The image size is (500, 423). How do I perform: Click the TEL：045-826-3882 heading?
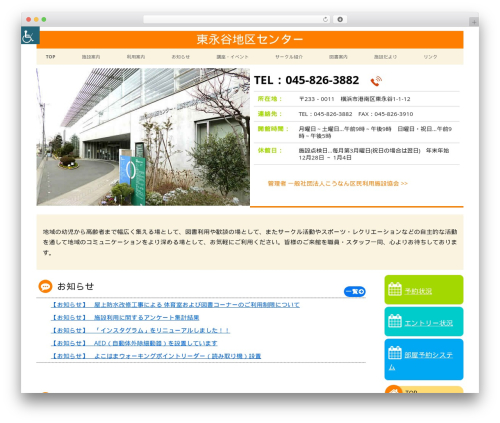306,80
